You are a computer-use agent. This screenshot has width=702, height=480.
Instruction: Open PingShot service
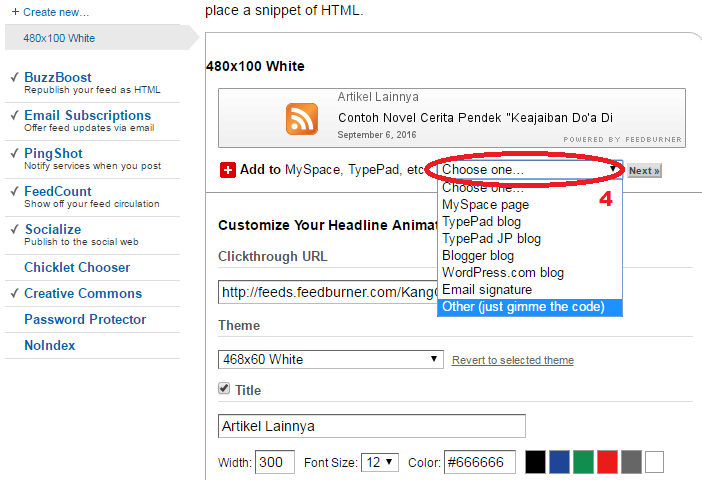53,154
